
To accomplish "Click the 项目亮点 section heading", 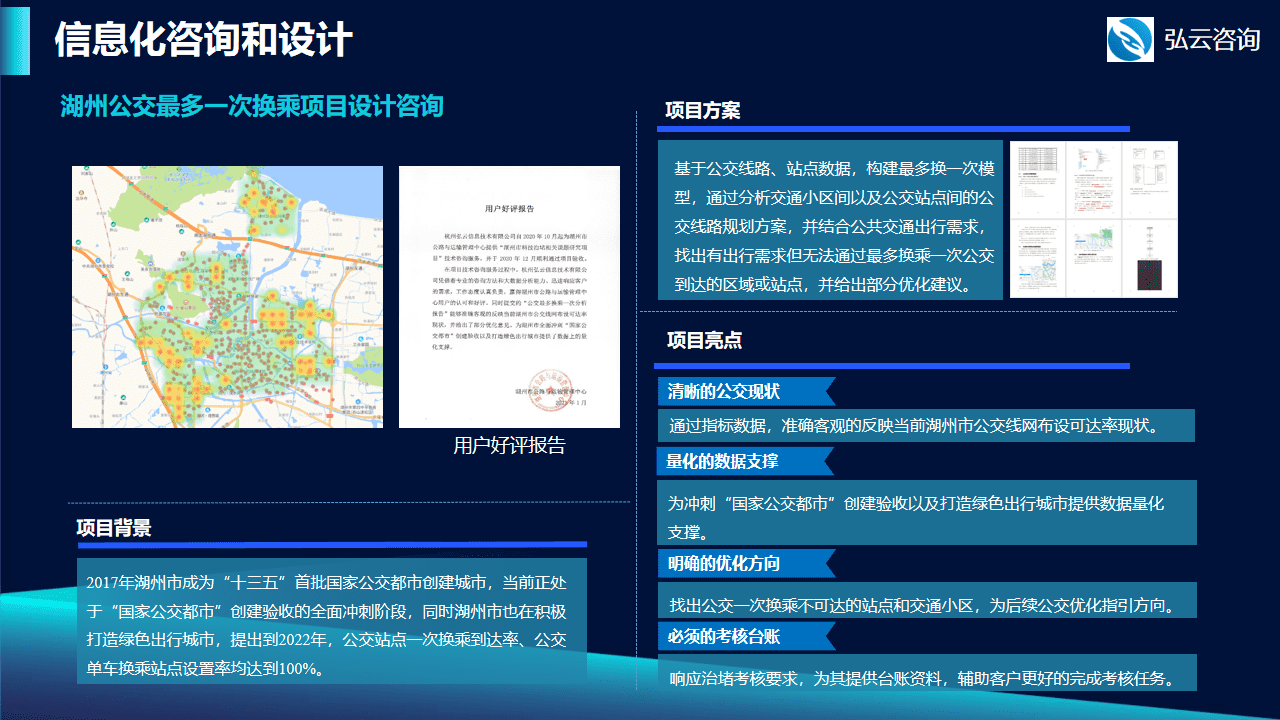I will click(x=704, y=340).
